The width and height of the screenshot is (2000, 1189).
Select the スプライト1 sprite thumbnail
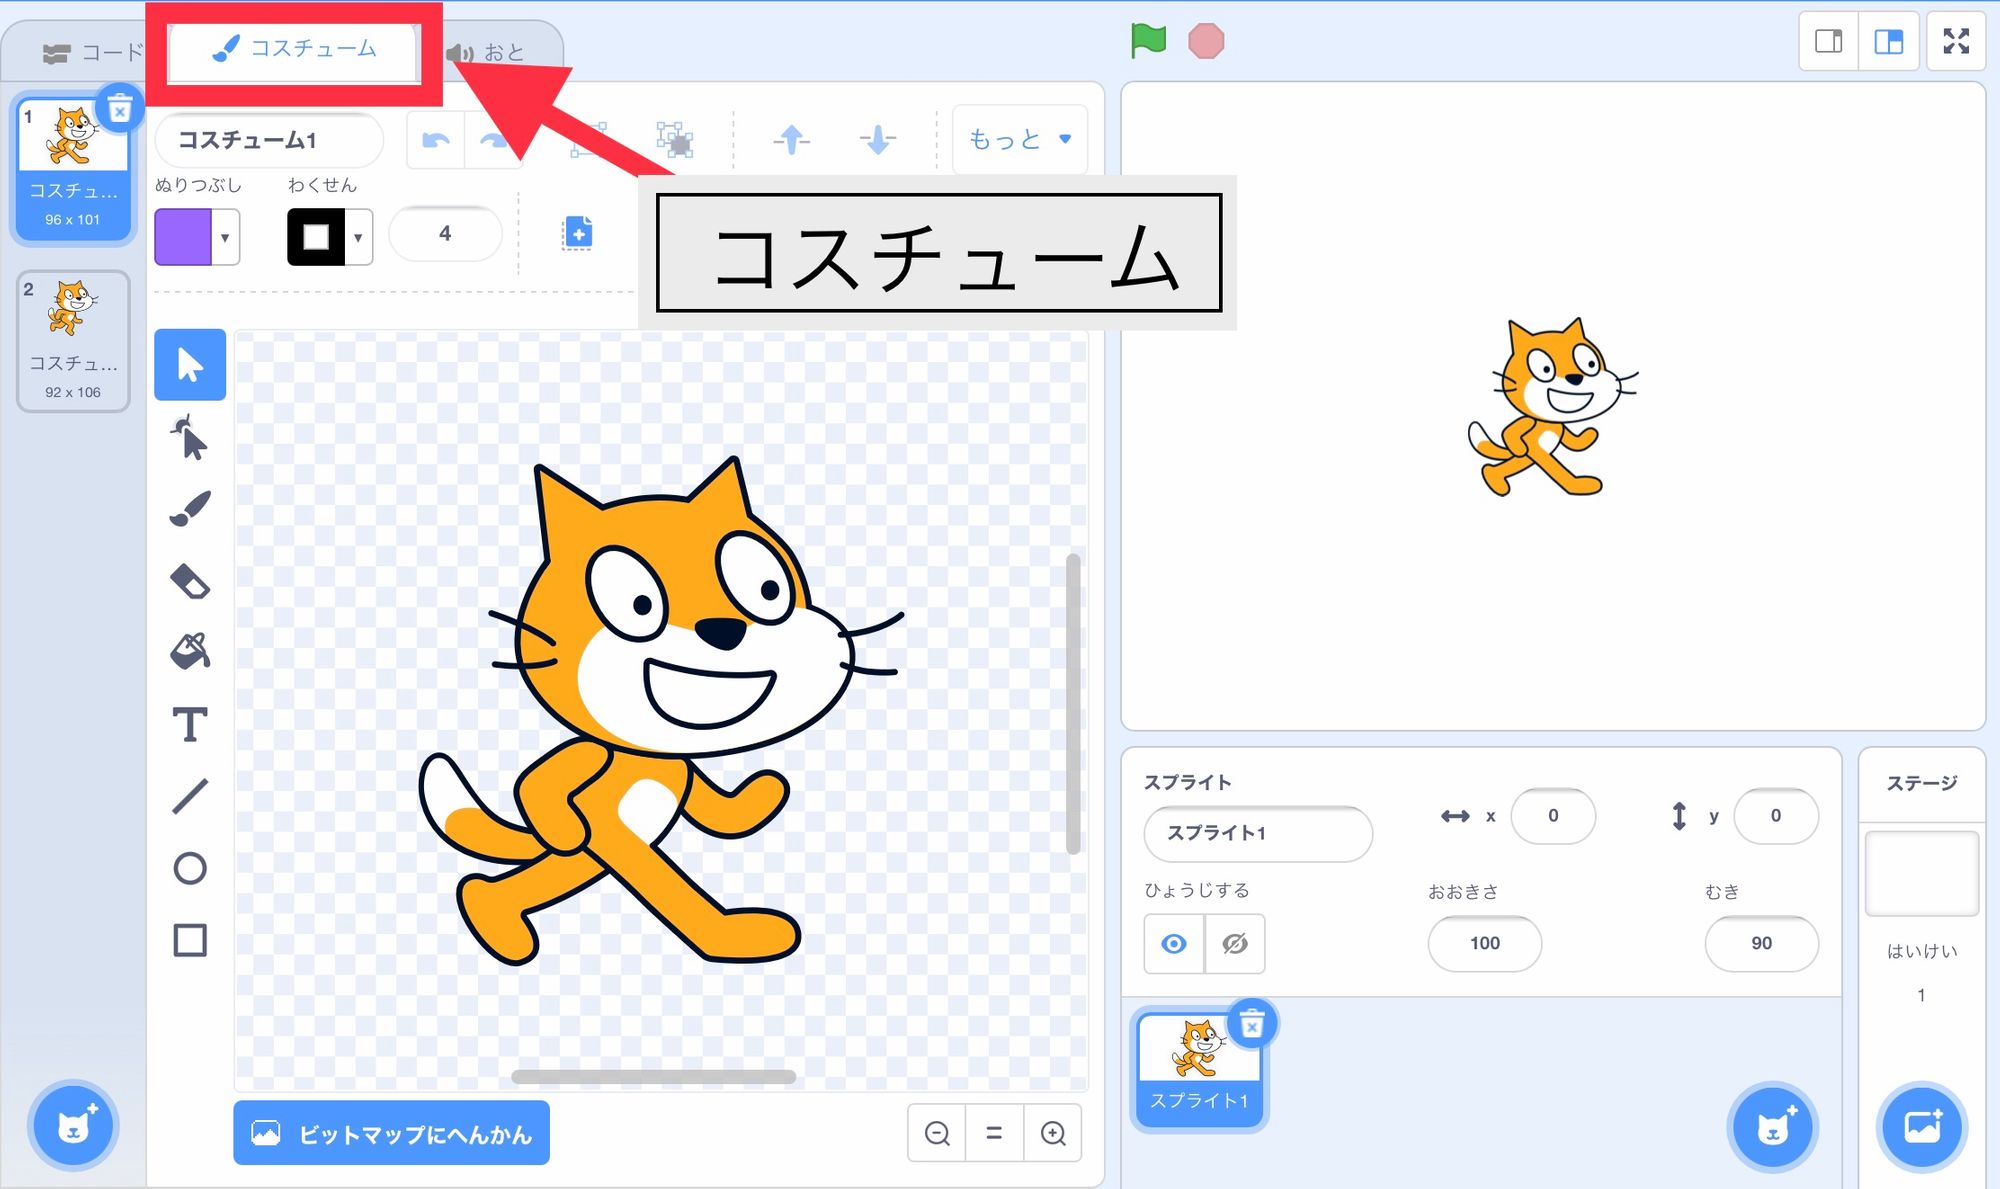(x=1200, y=1069)
